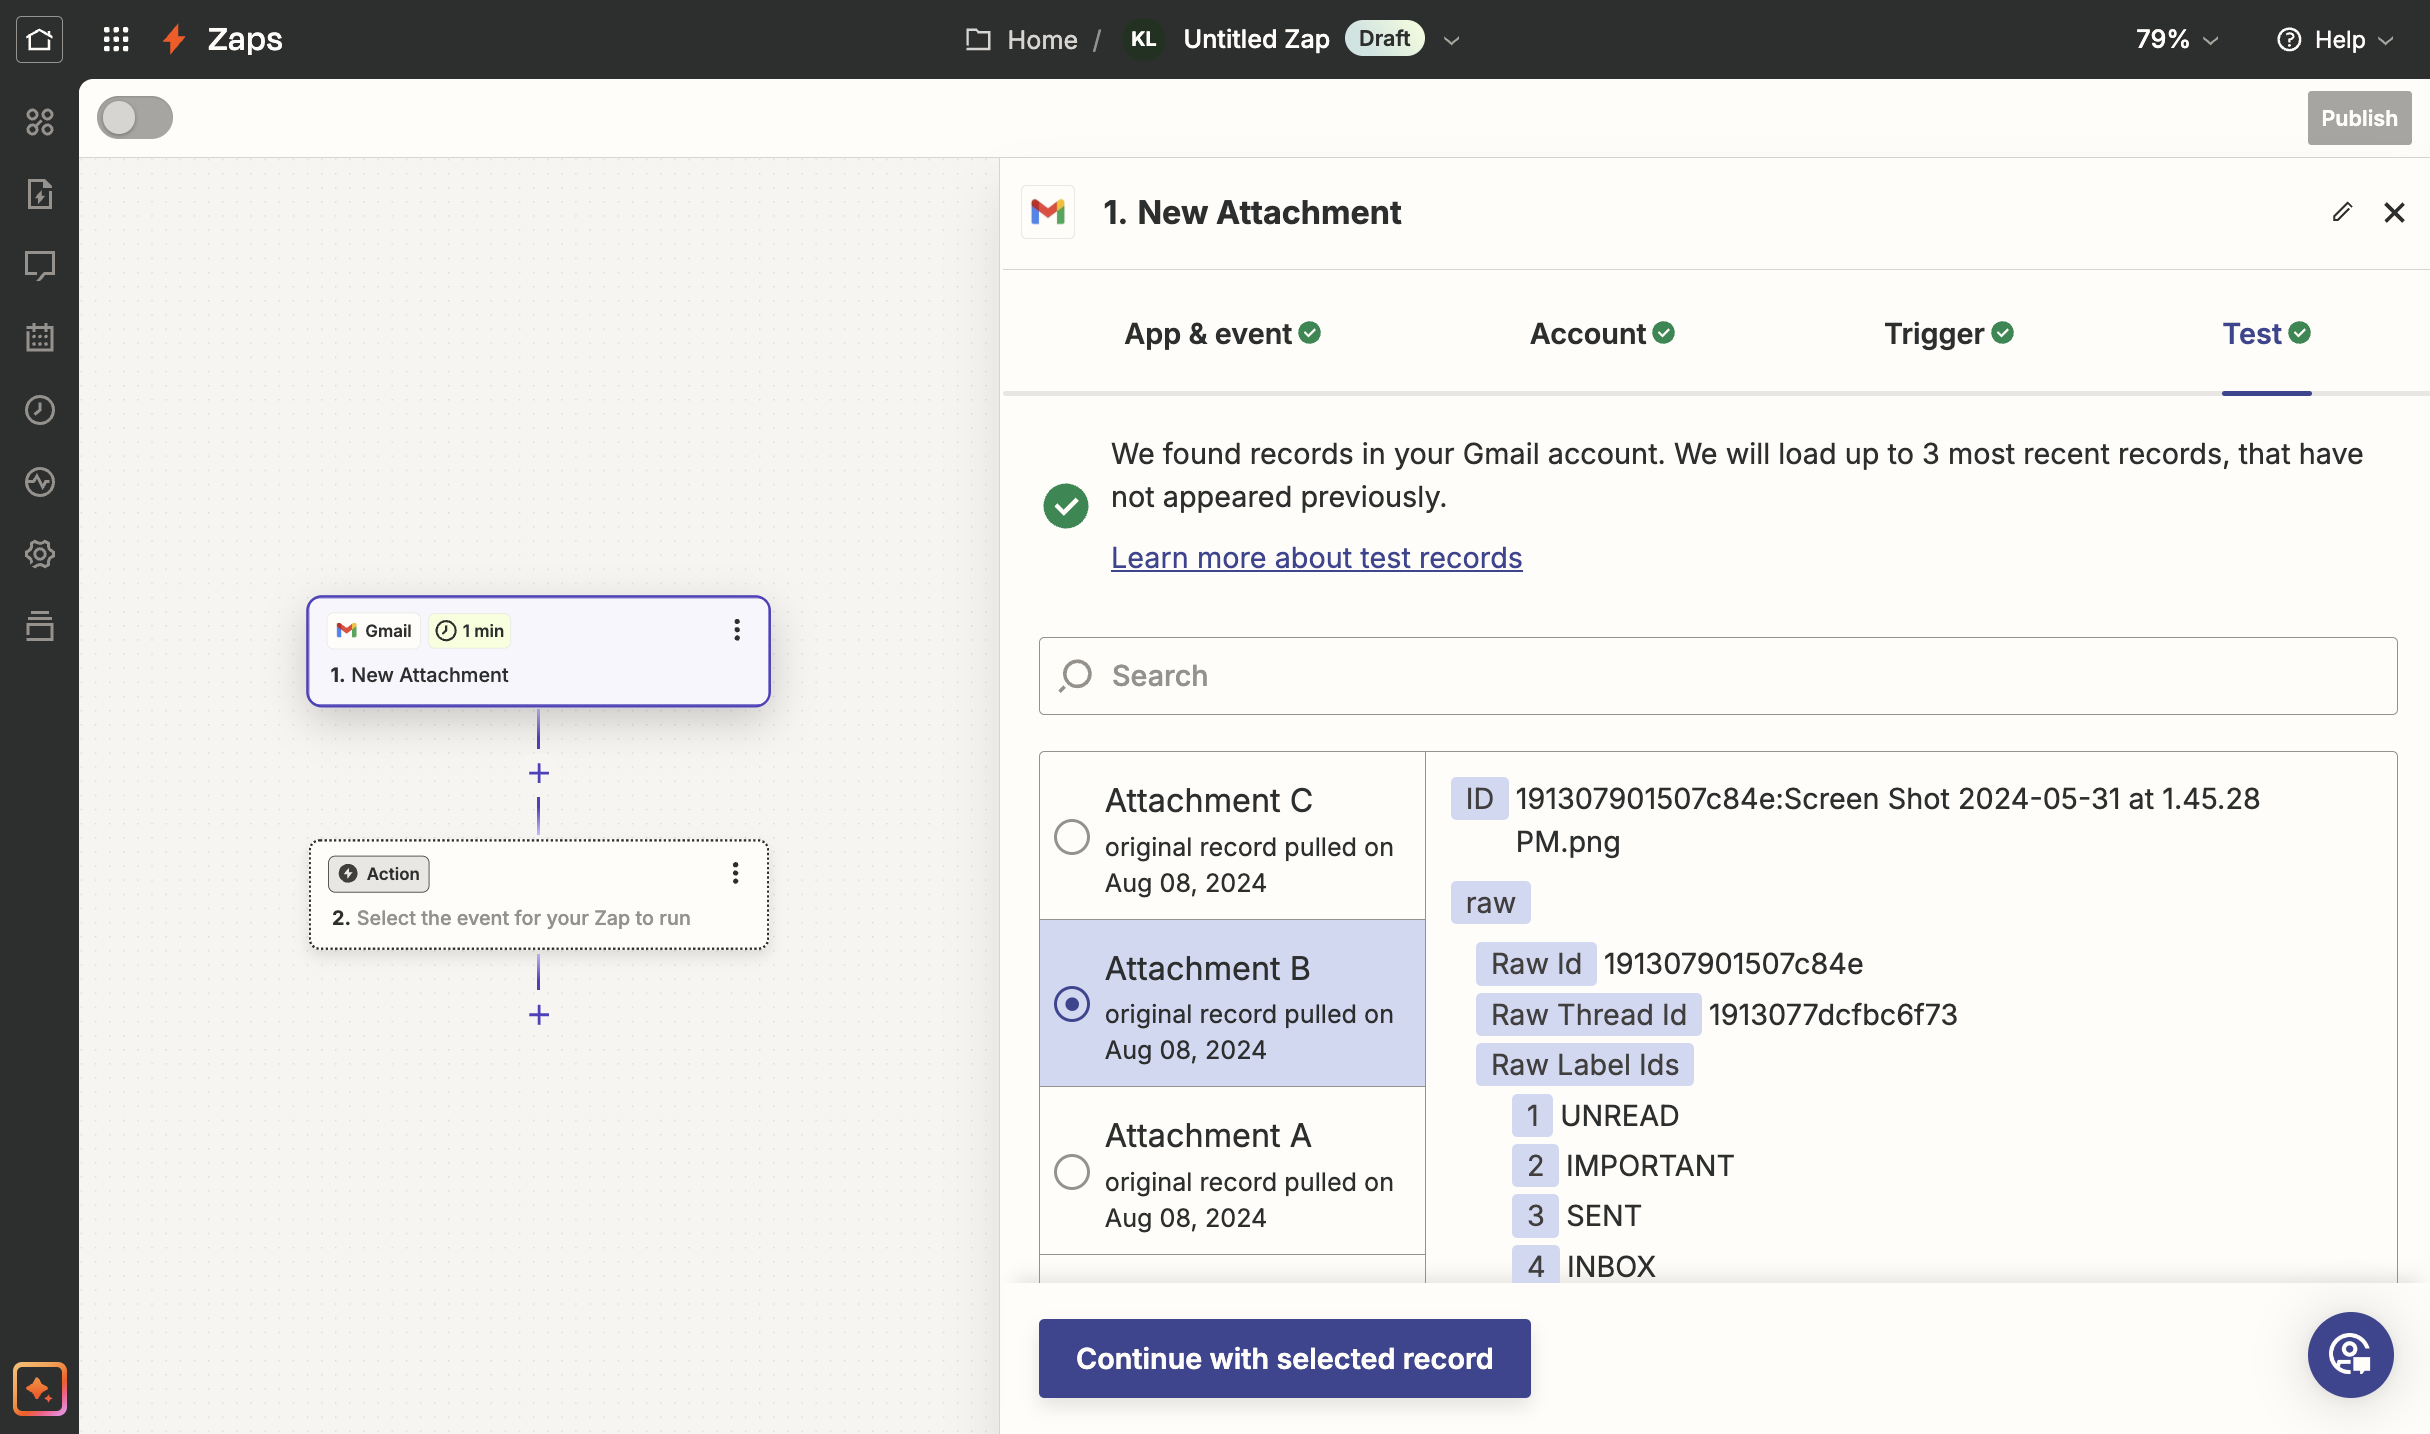Open Learn more about test records link

tap(1316, 557)
